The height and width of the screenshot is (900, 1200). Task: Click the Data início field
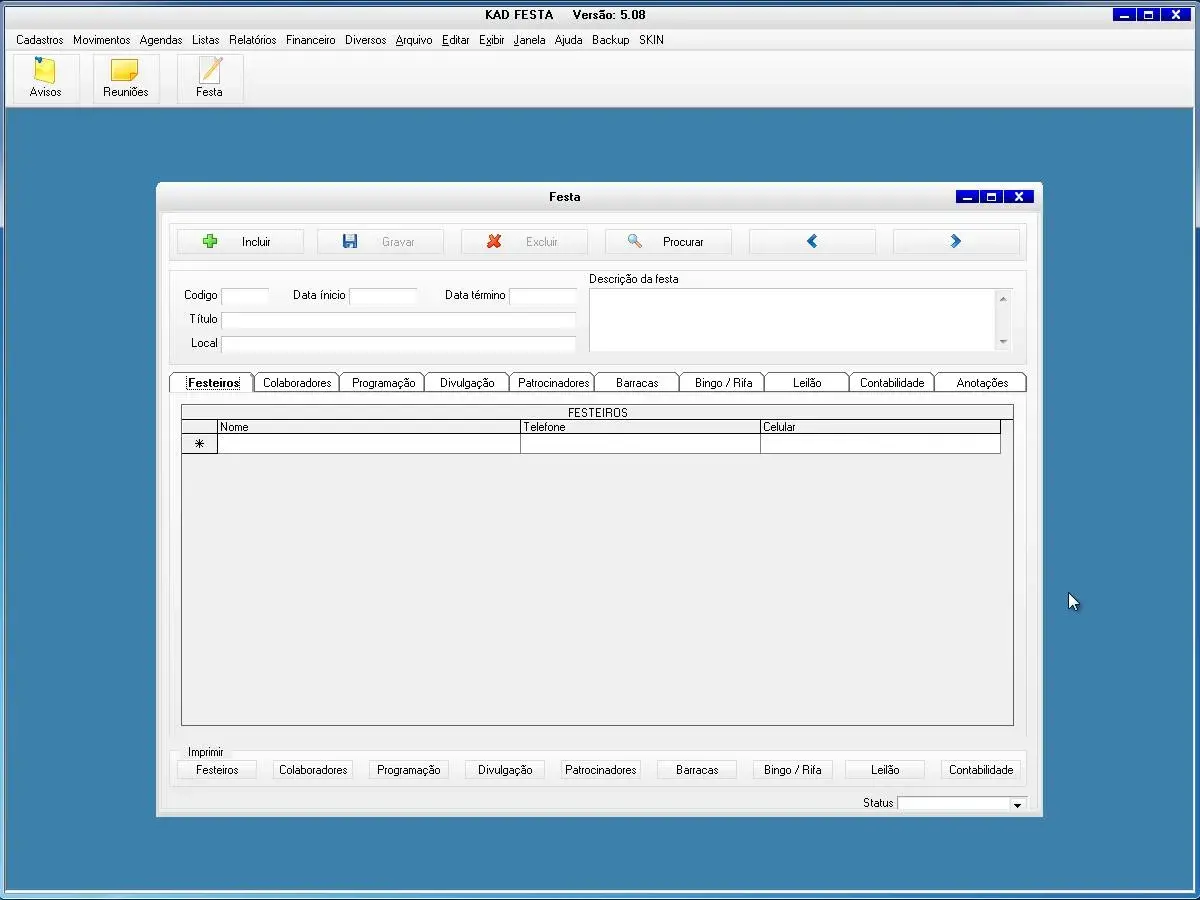[x=383, y=296]
